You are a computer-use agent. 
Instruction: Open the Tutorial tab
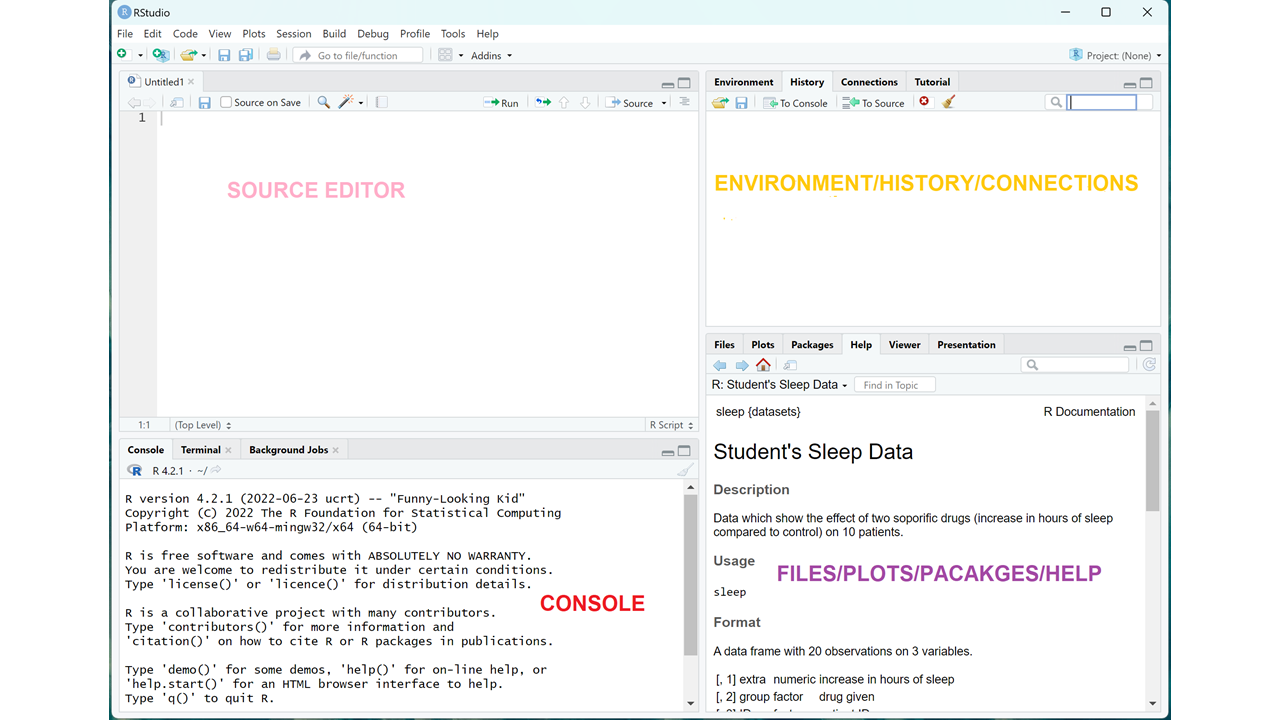pyautogui.click(x=932, y=82)
